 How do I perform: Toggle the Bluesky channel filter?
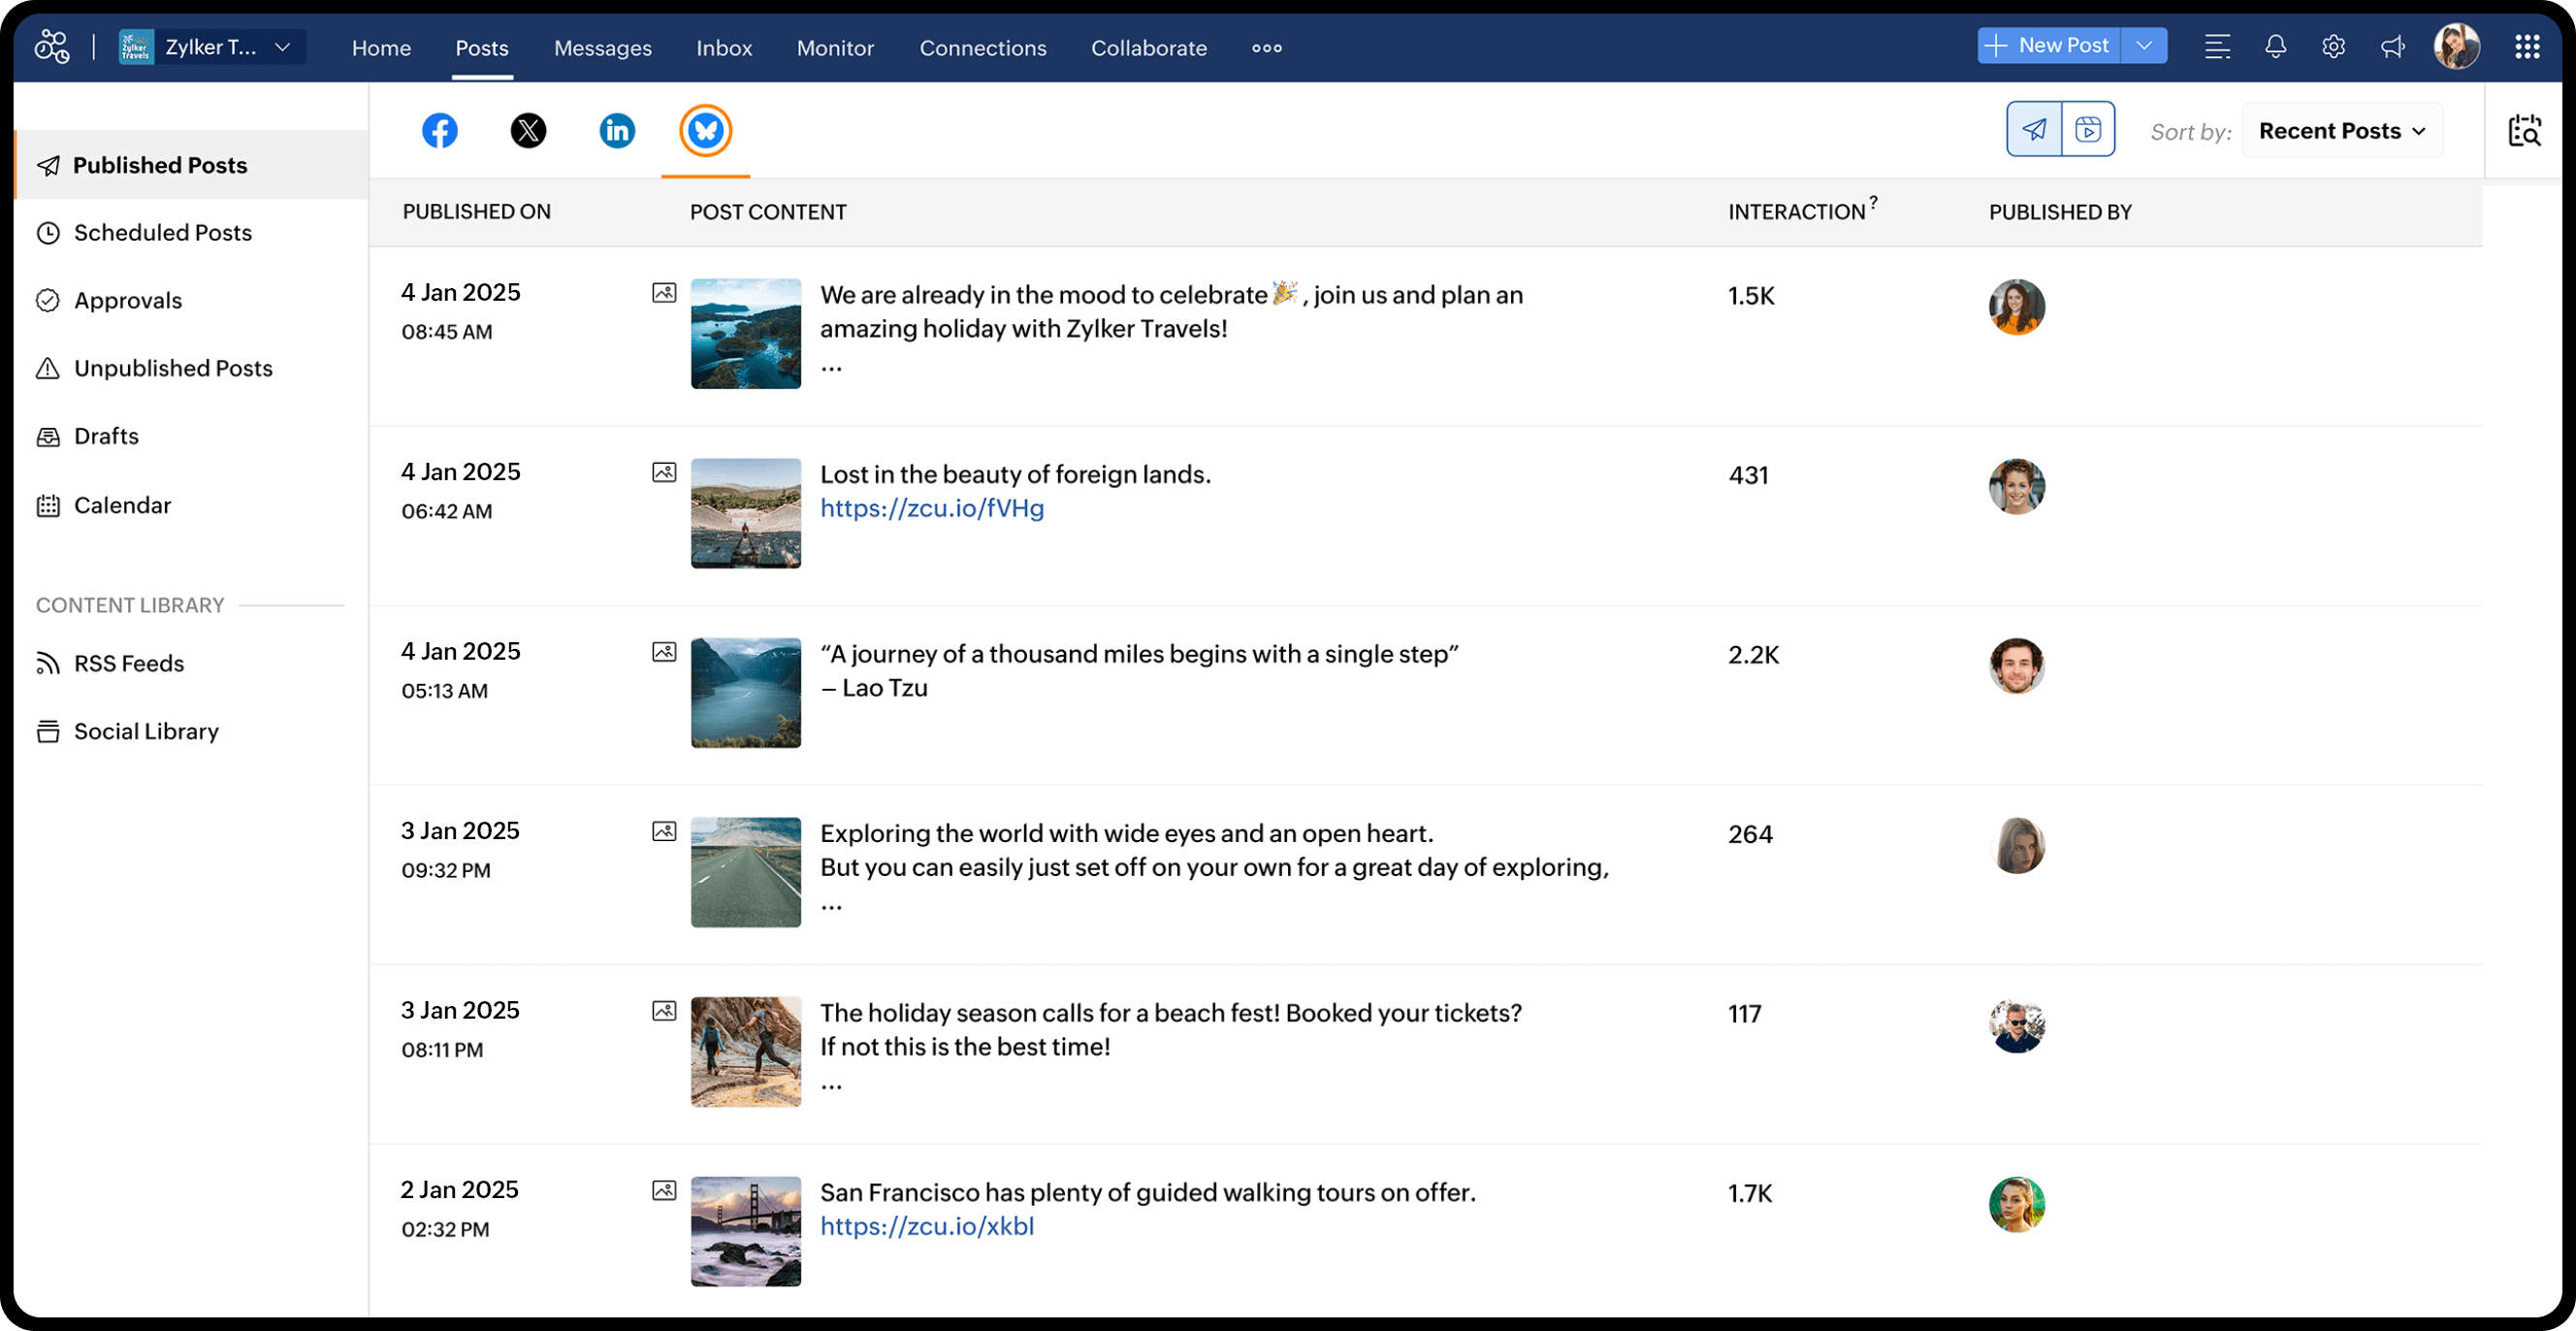click(705, 130)
